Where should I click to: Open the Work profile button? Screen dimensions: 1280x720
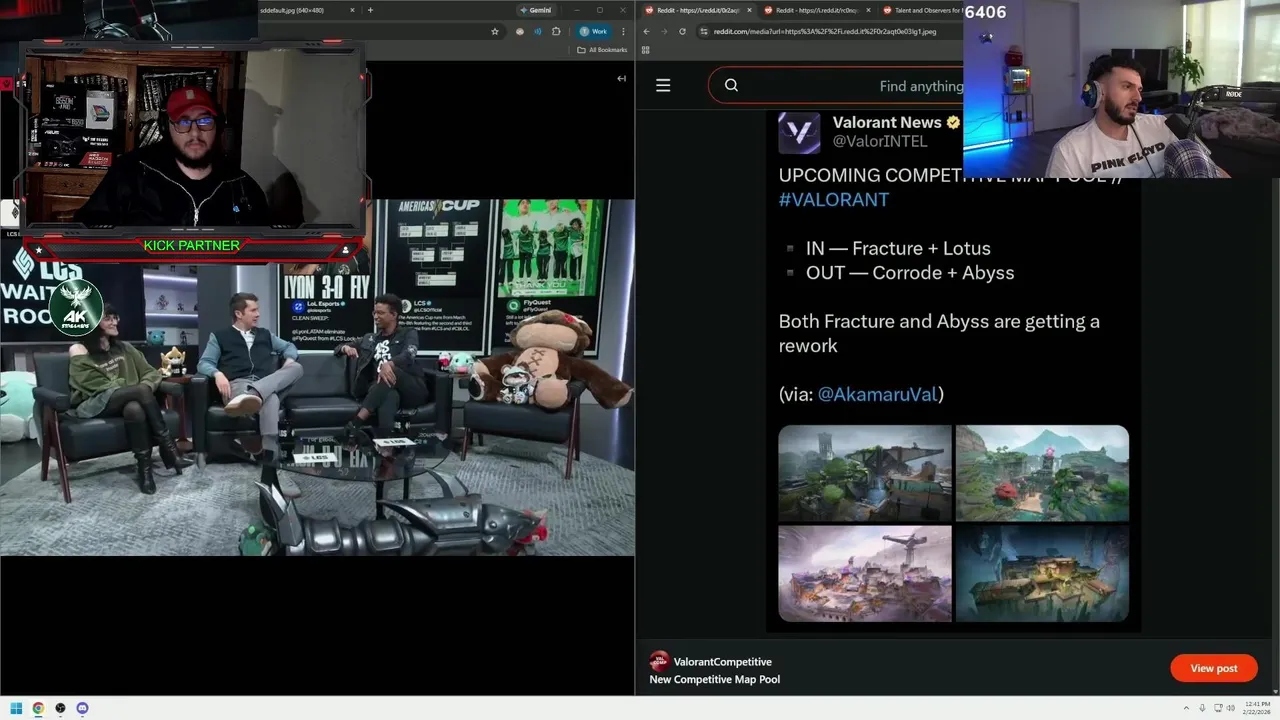593,31
